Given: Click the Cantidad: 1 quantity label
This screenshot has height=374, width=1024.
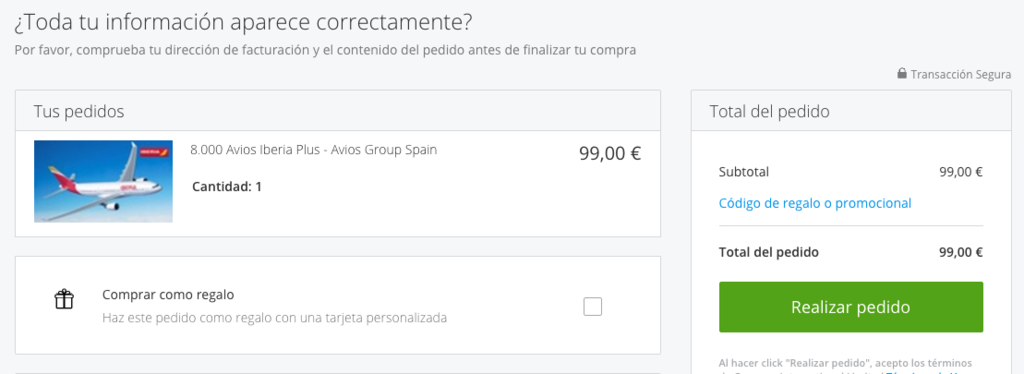Looking at the screenshot, I should (x=227, y=187).
